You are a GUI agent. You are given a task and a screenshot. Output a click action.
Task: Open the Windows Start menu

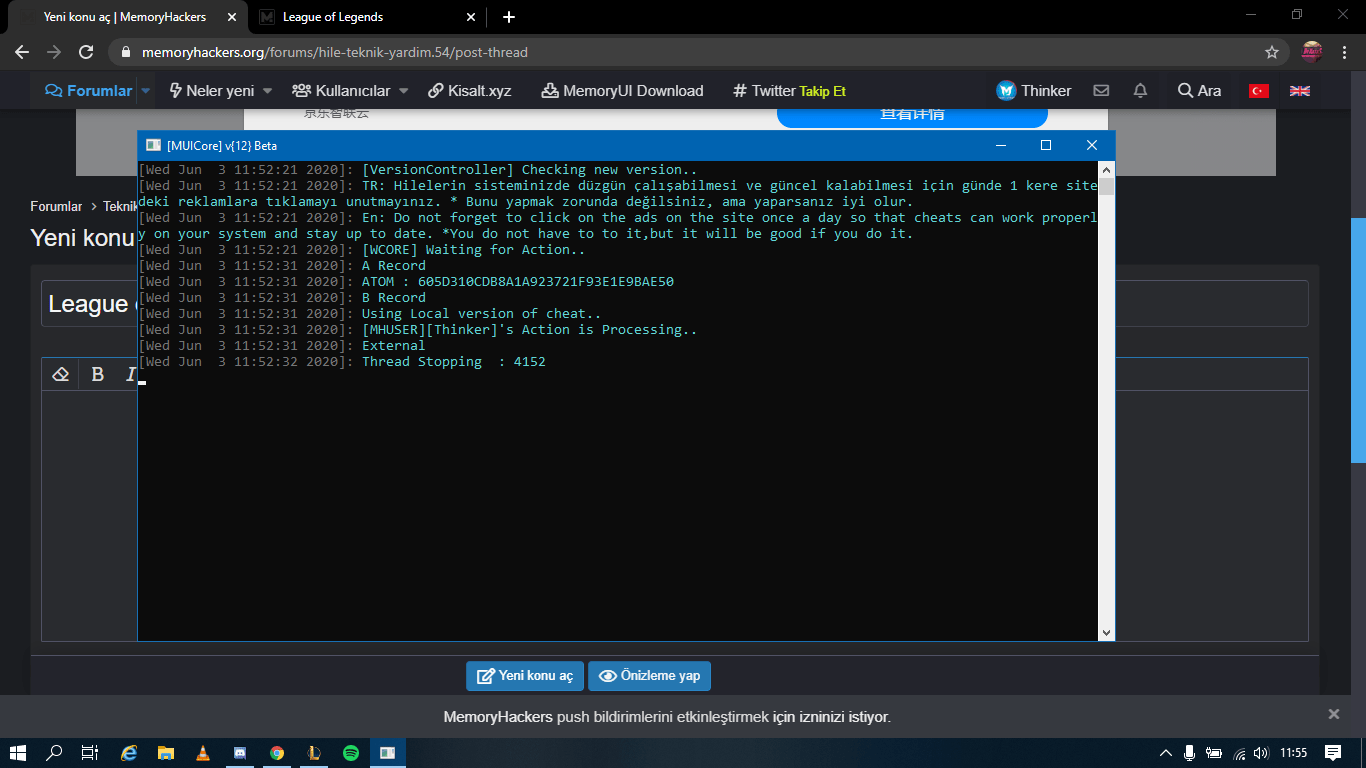tap(18, 753)
